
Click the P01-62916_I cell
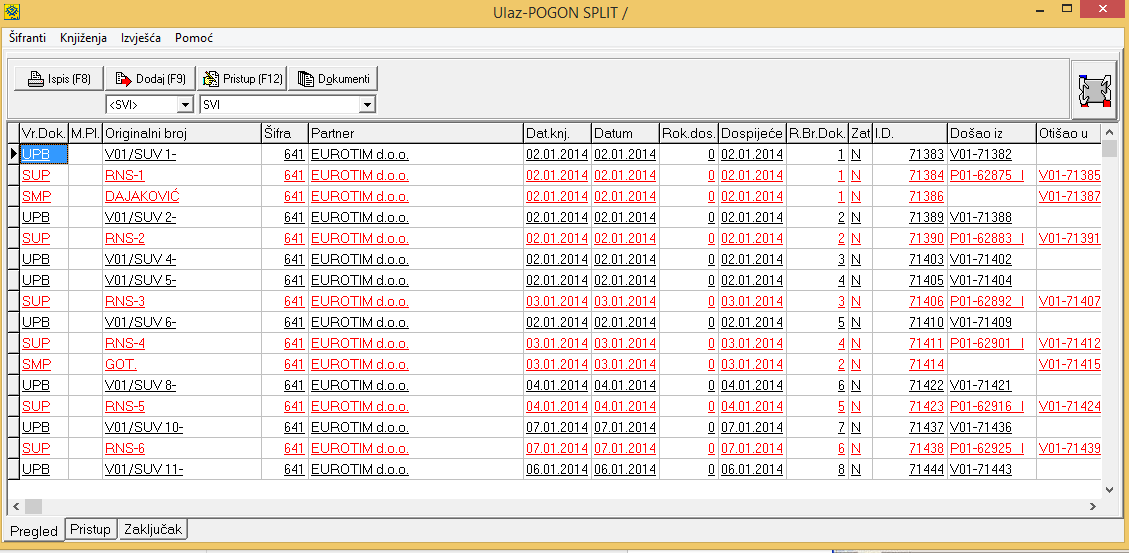click(991, 406)
